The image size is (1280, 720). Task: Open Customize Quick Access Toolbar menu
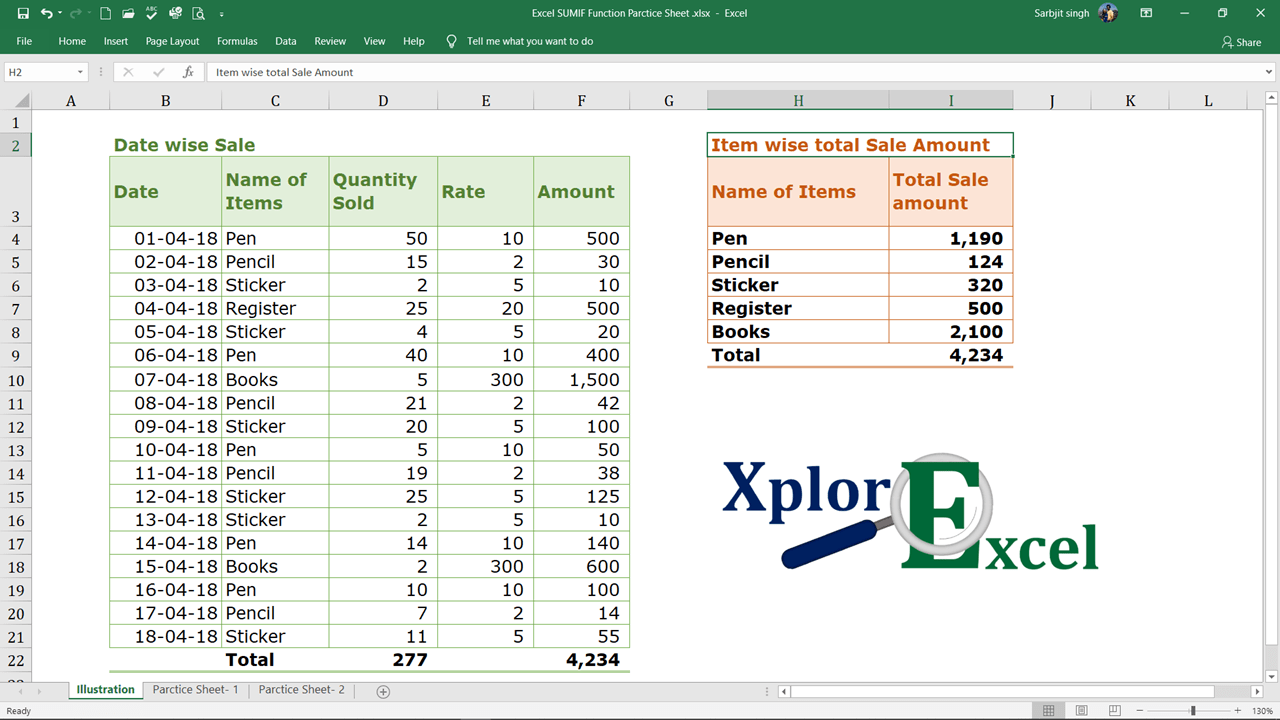[x=220, y=13]
